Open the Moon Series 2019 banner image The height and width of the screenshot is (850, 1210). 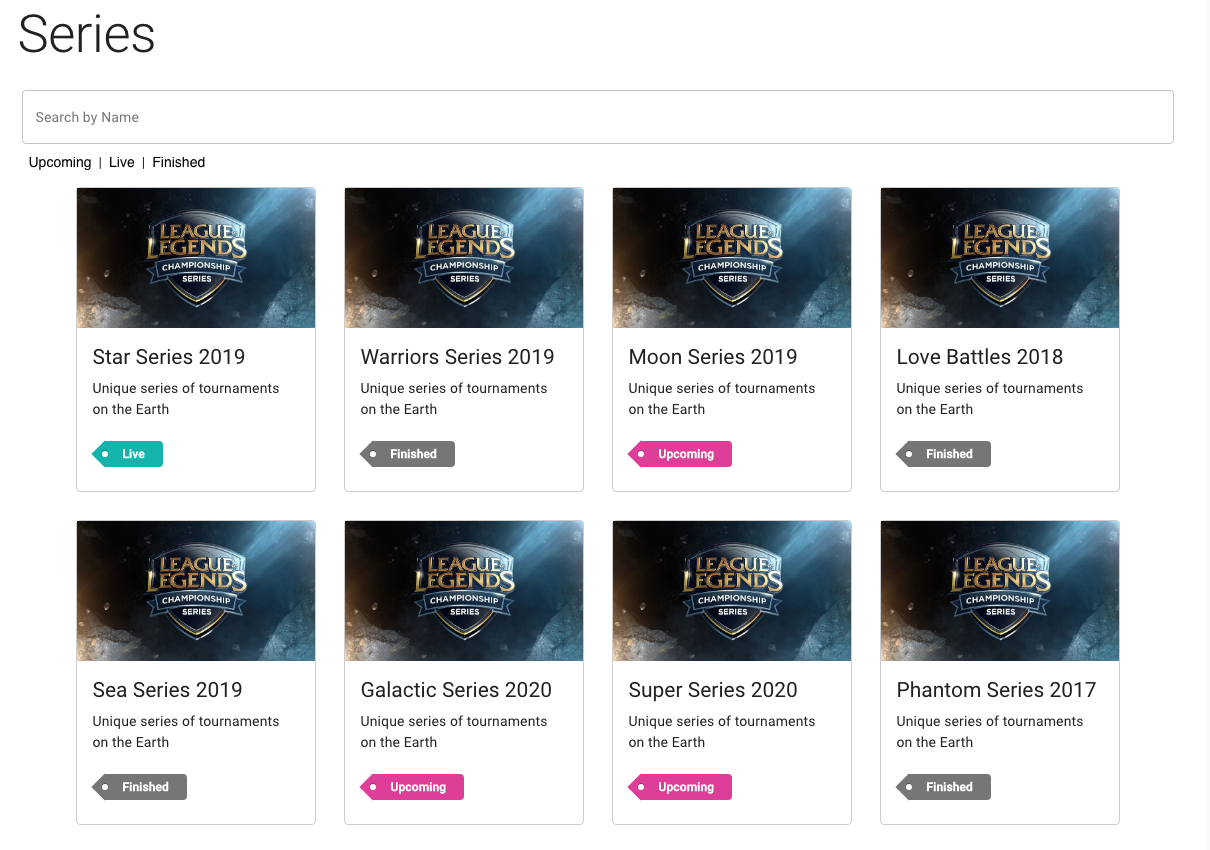click(732, 258)
